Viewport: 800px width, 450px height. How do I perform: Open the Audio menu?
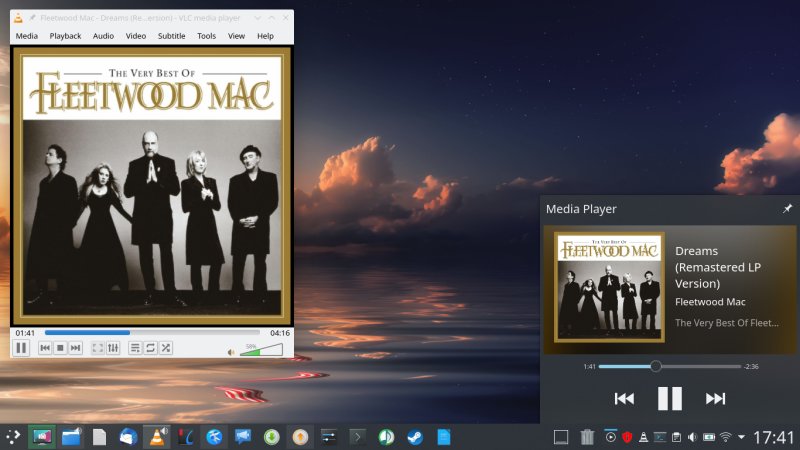coord(103,36)
